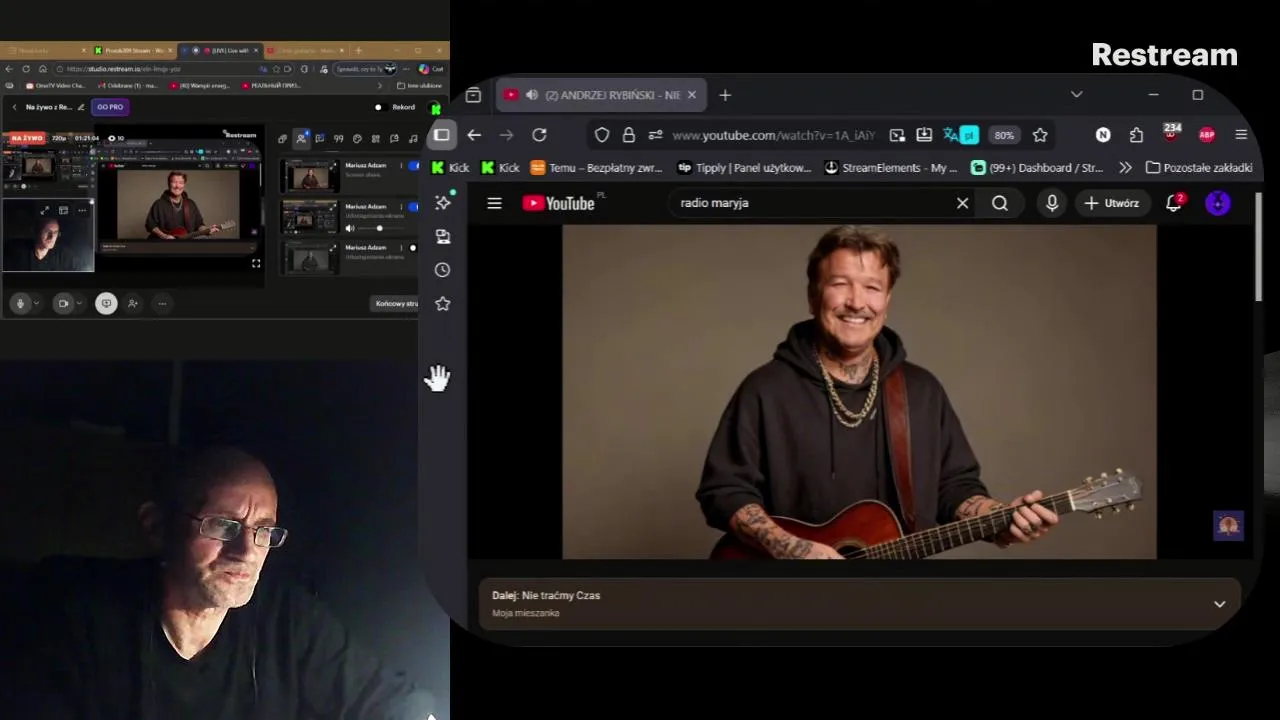Select first Mariusz Adam source thumbnail
This screenshot has width=1280, height=720.
coord(309,176)
